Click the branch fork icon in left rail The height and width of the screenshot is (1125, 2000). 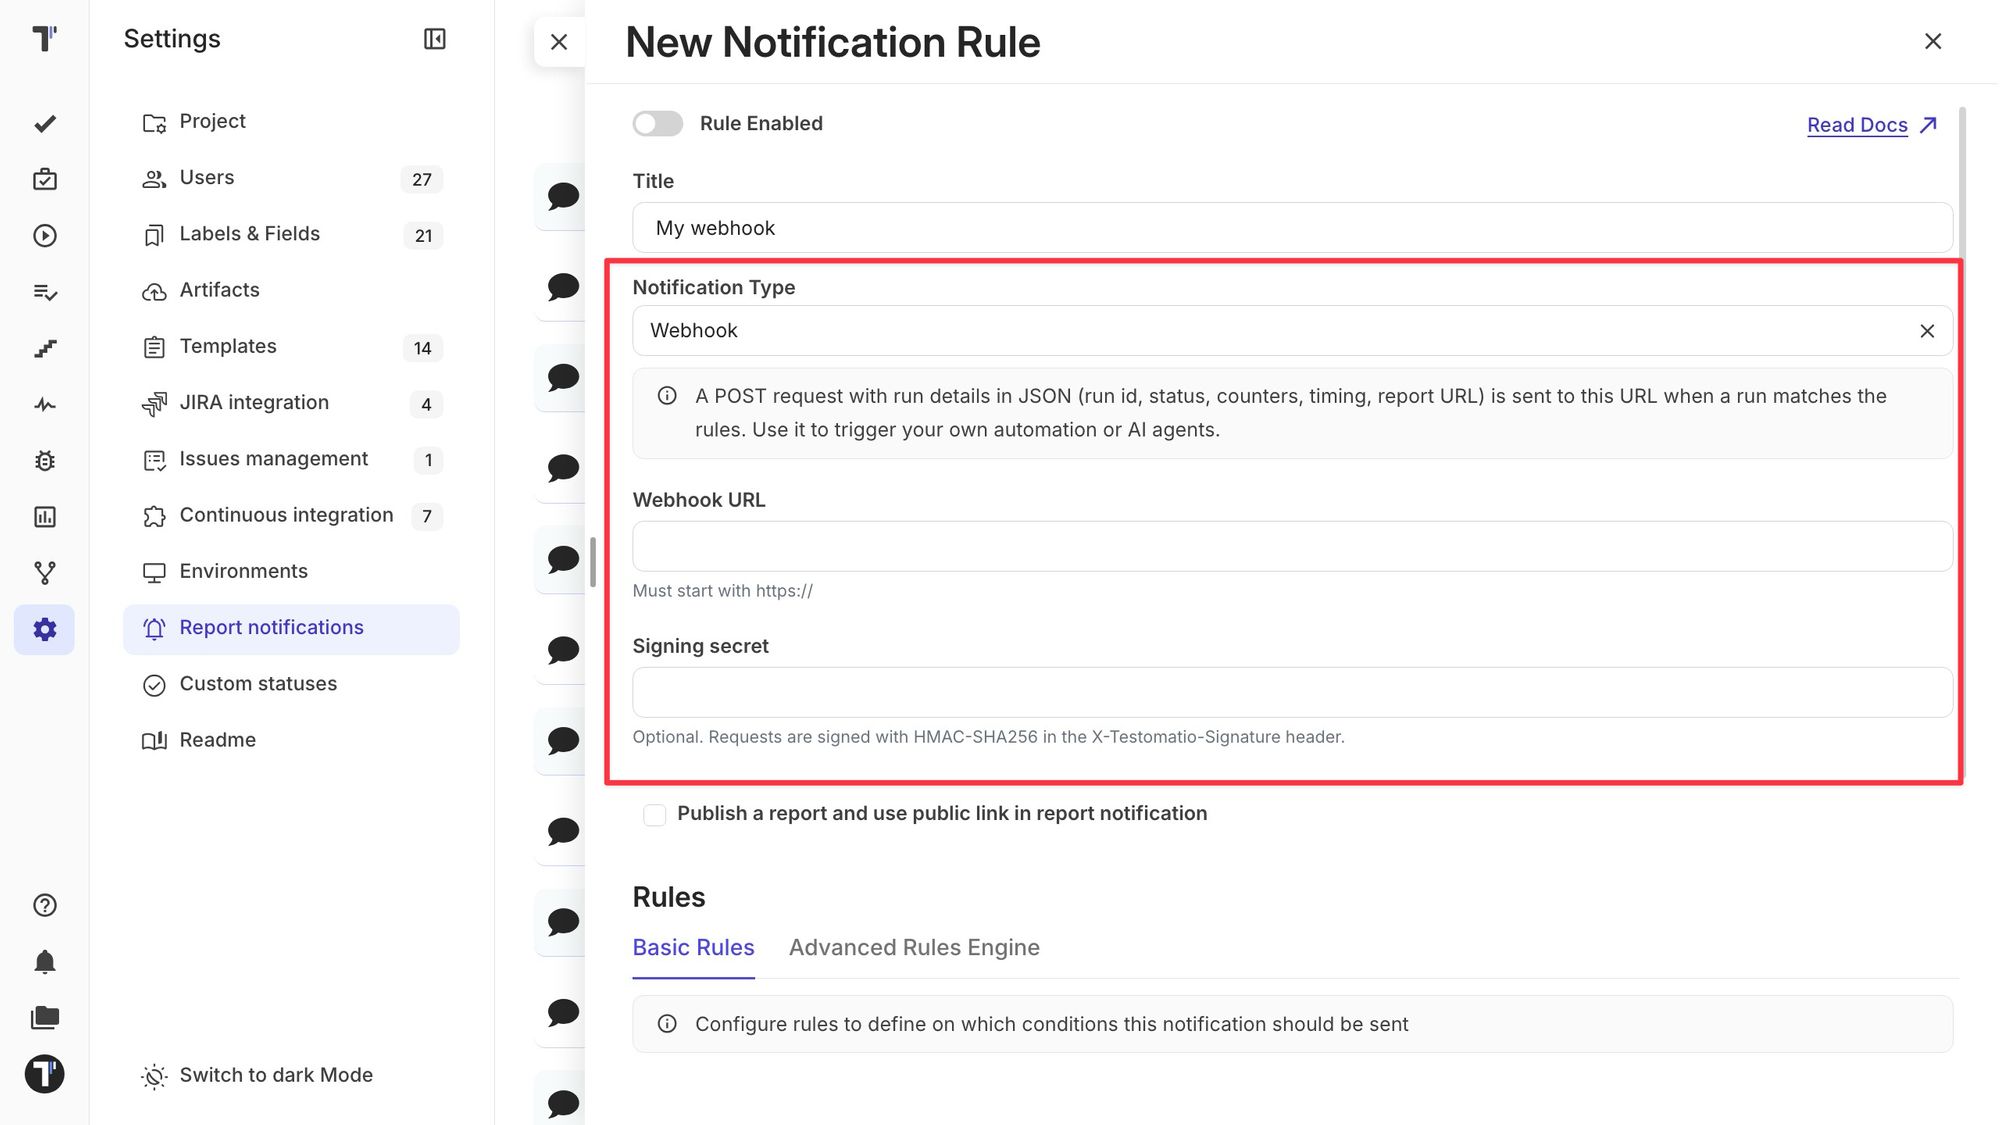[x=45, y=573]
